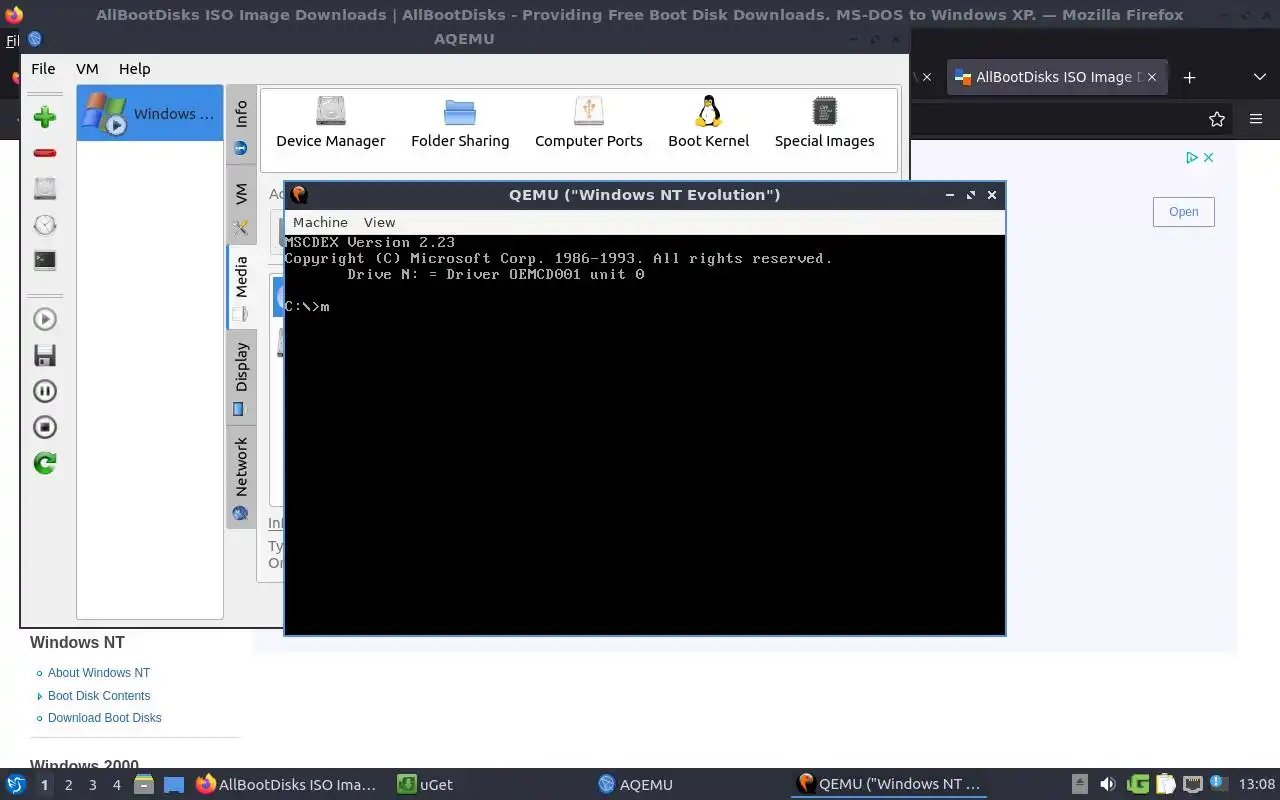Click the hard disk icon in AQEMU sidebar
The image size is (1280, 800).
(x=44, y=188)
